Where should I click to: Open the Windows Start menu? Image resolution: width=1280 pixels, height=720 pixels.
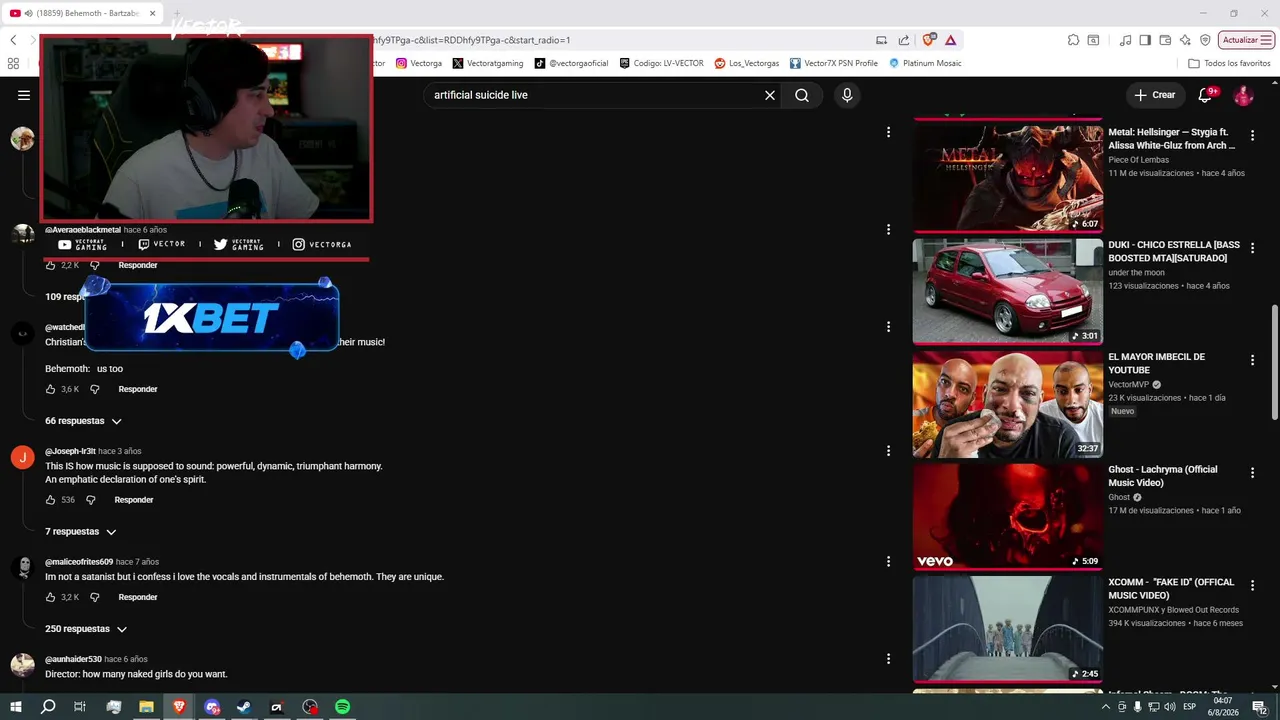[15, 707]
